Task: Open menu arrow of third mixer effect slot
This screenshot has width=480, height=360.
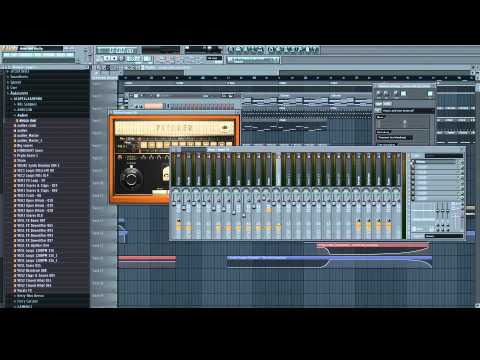Action: click(414, 172)
